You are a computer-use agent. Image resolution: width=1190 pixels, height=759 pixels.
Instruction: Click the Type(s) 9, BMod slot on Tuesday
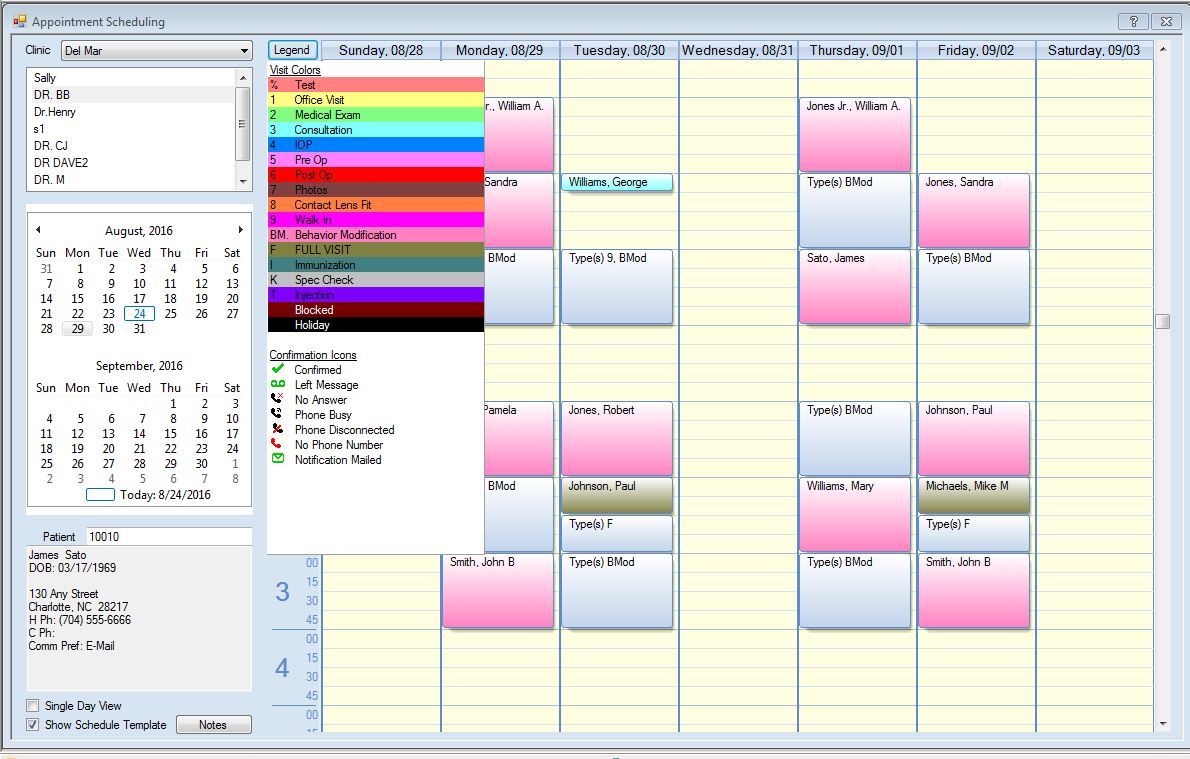point(616,286)
